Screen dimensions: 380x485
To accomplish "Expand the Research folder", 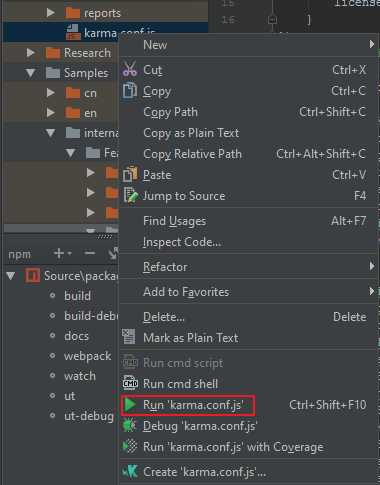I will (x=31, y=52).
